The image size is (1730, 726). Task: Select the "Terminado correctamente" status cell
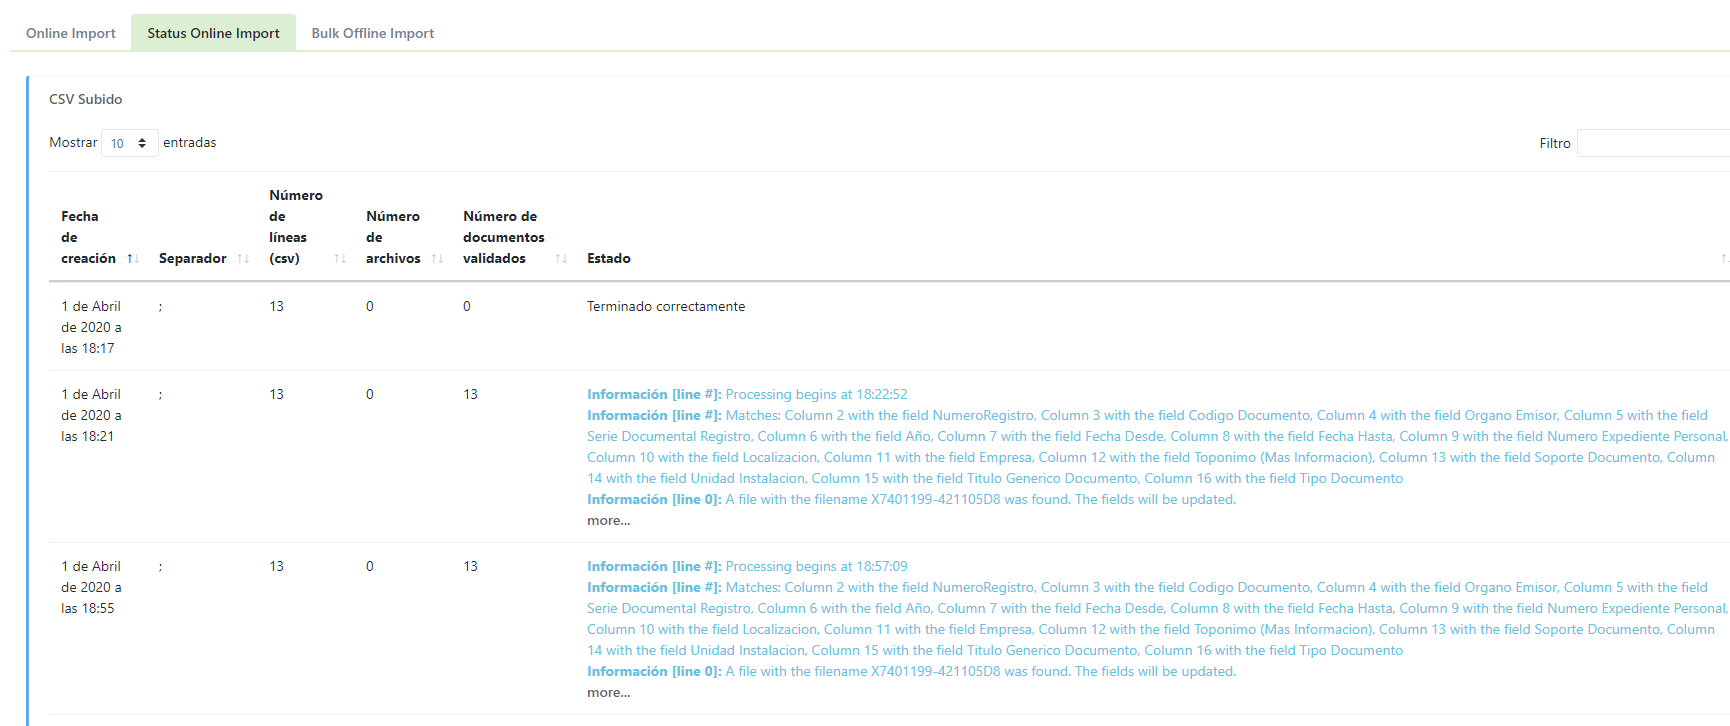[665, 307]
